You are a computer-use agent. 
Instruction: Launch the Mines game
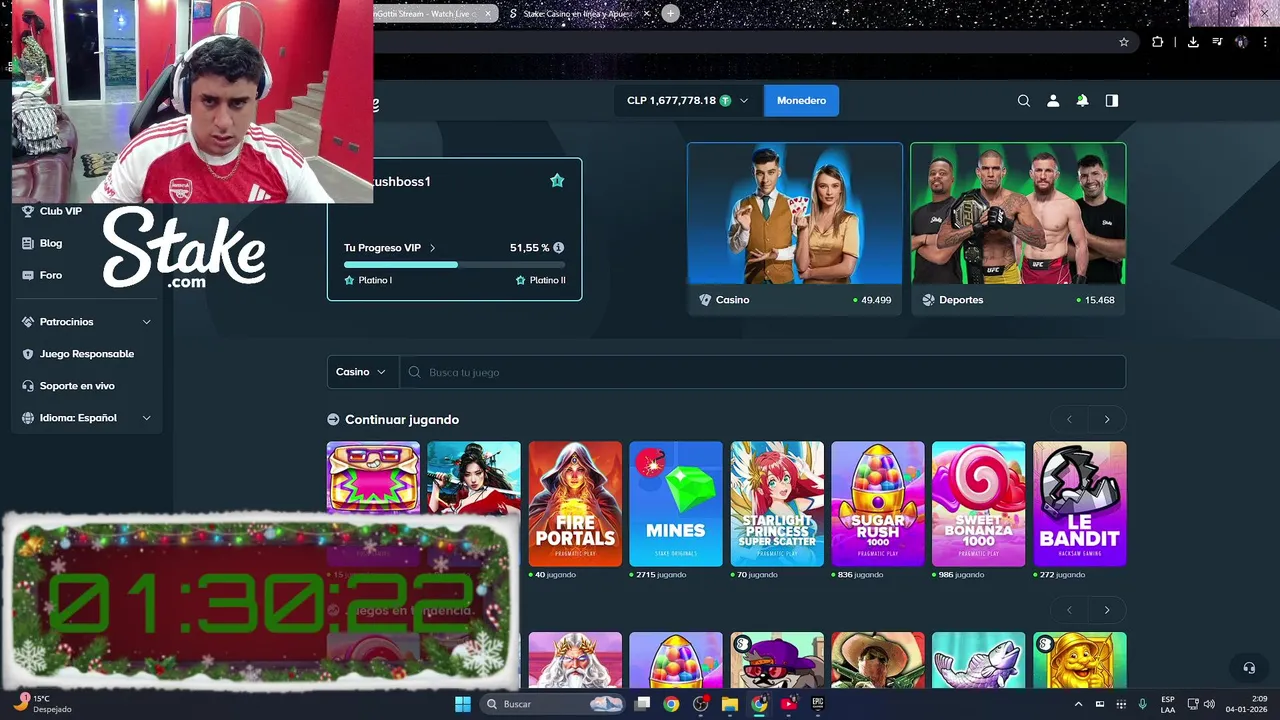tap(676, 504)
